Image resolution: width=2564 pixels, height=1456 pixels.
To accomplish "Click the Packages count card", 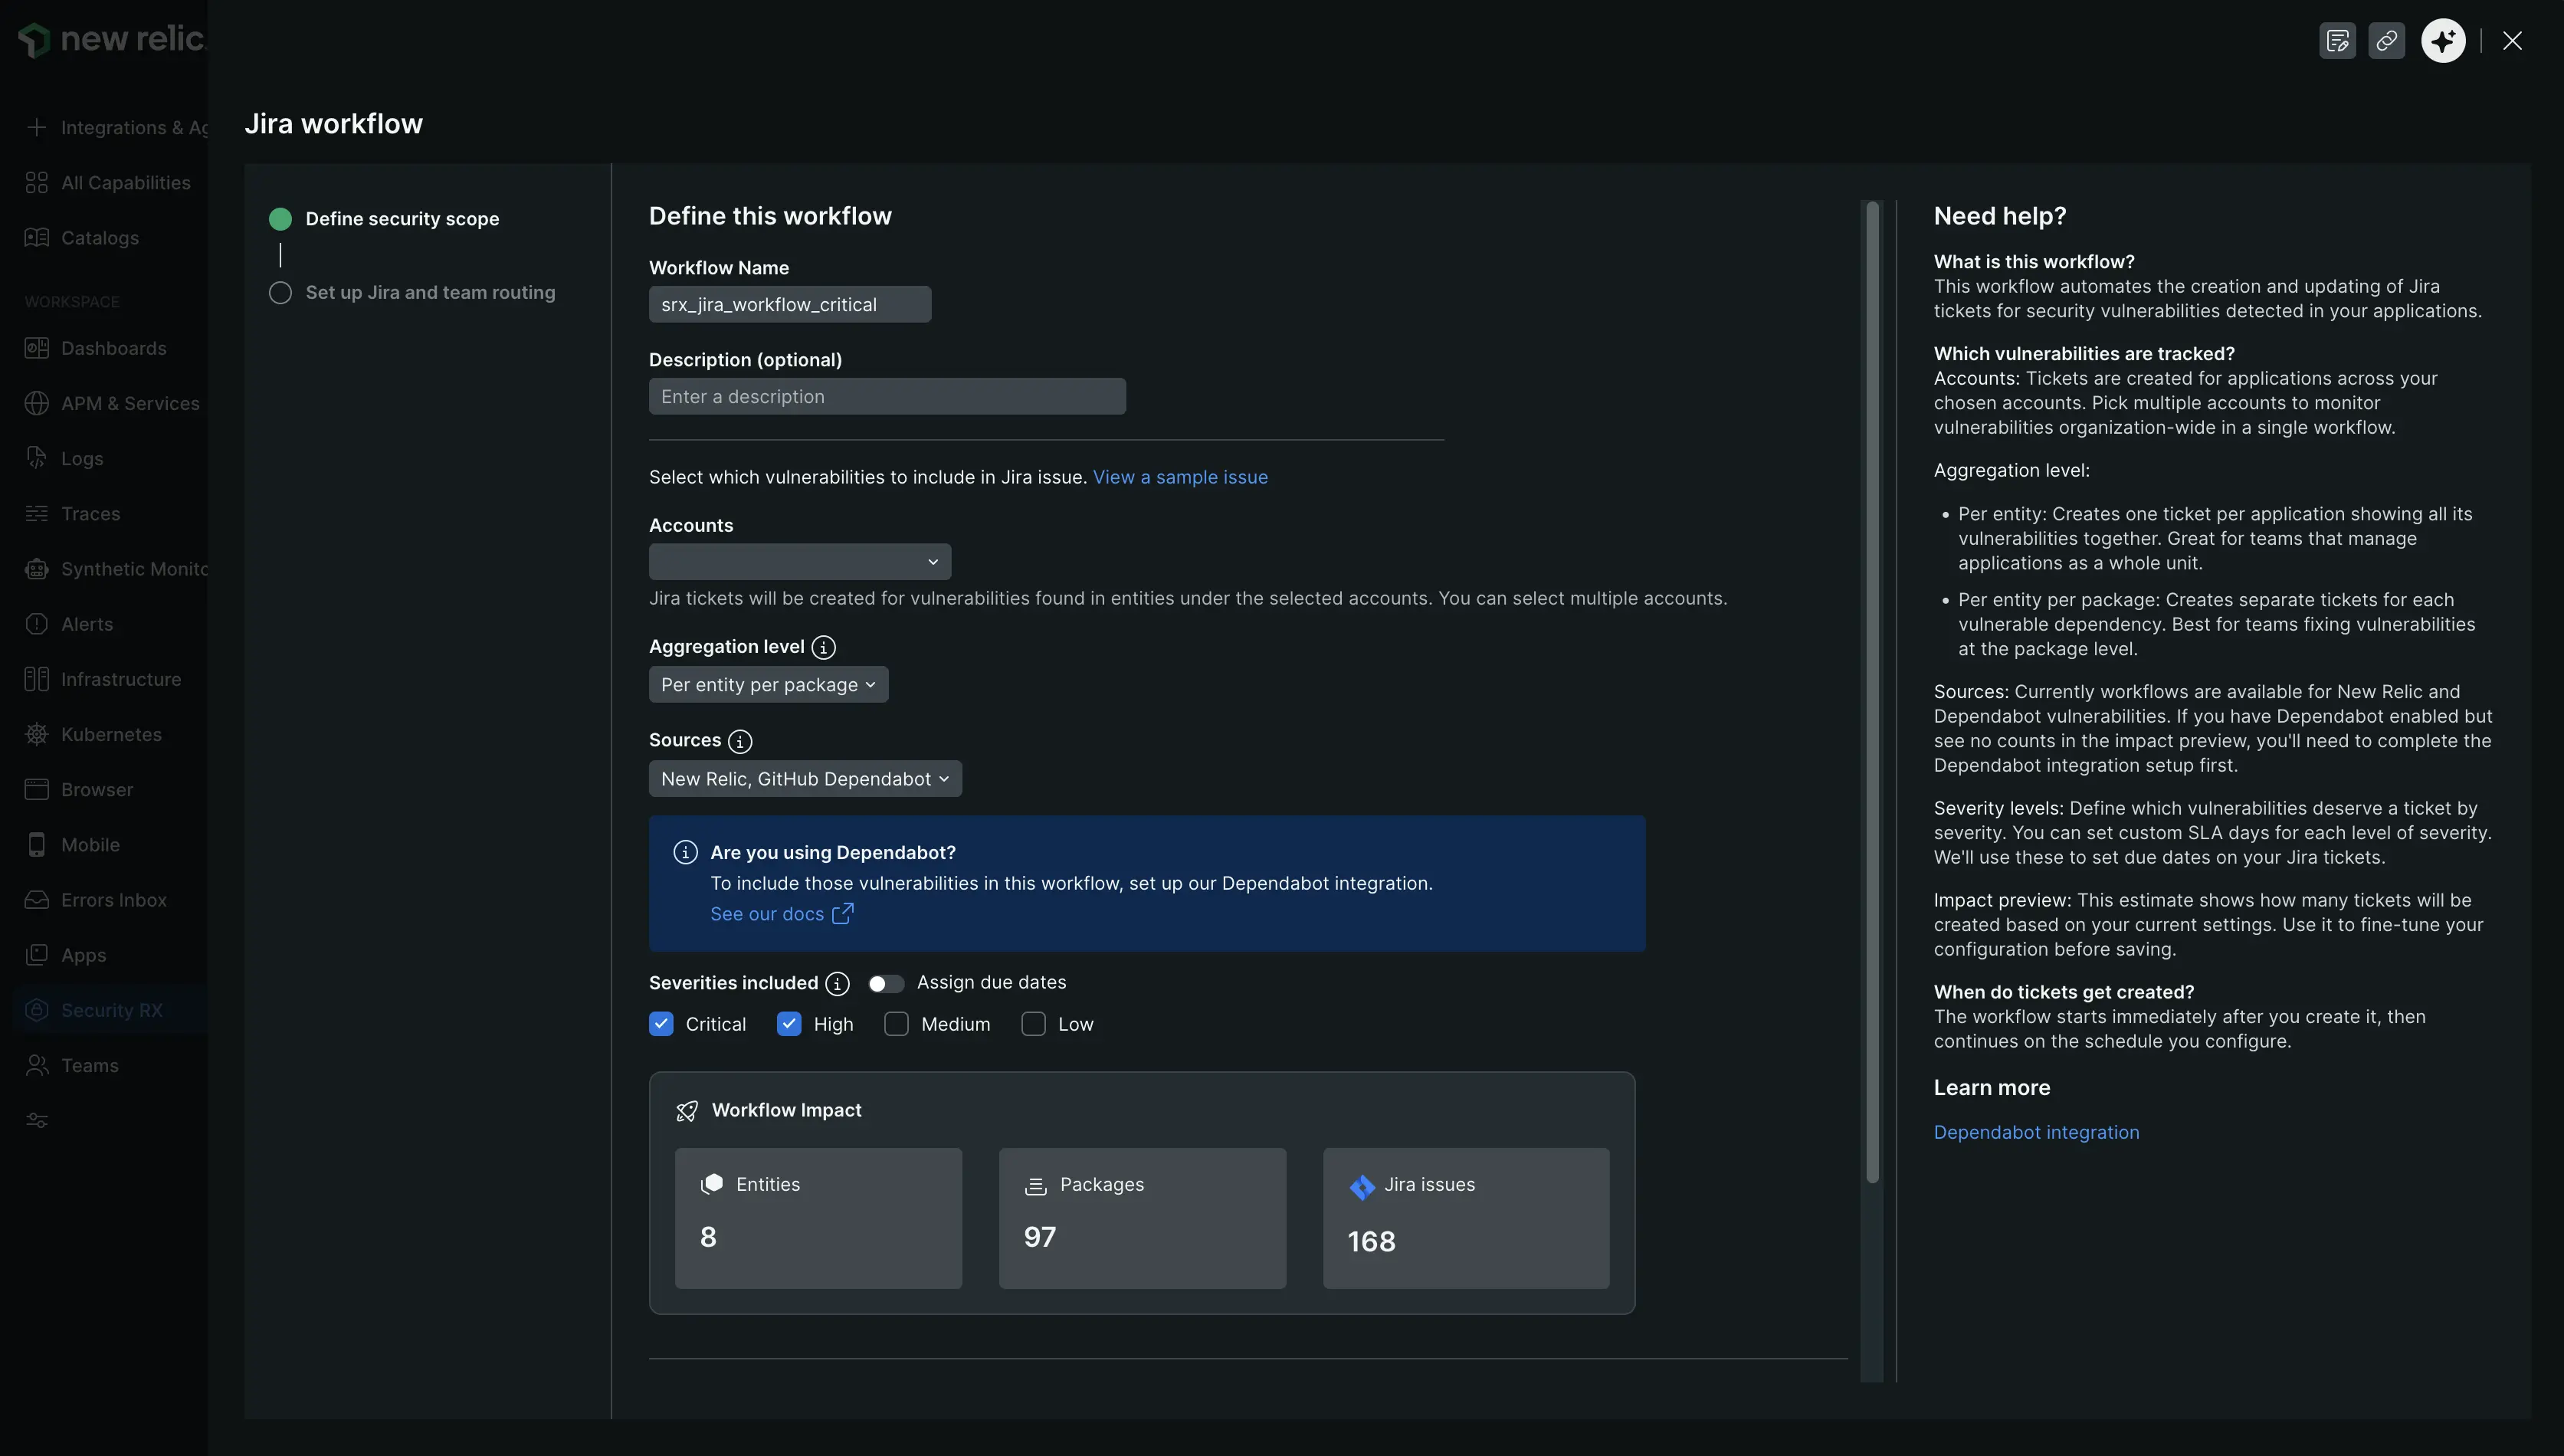I will pos(1142,1218).
